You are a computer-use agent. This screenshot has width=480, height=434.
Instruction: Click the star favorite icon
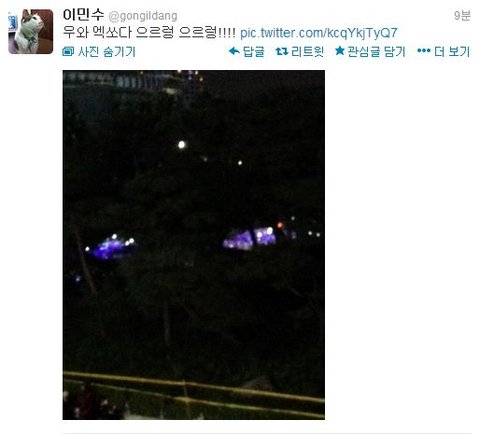click(x=340, y=51)
